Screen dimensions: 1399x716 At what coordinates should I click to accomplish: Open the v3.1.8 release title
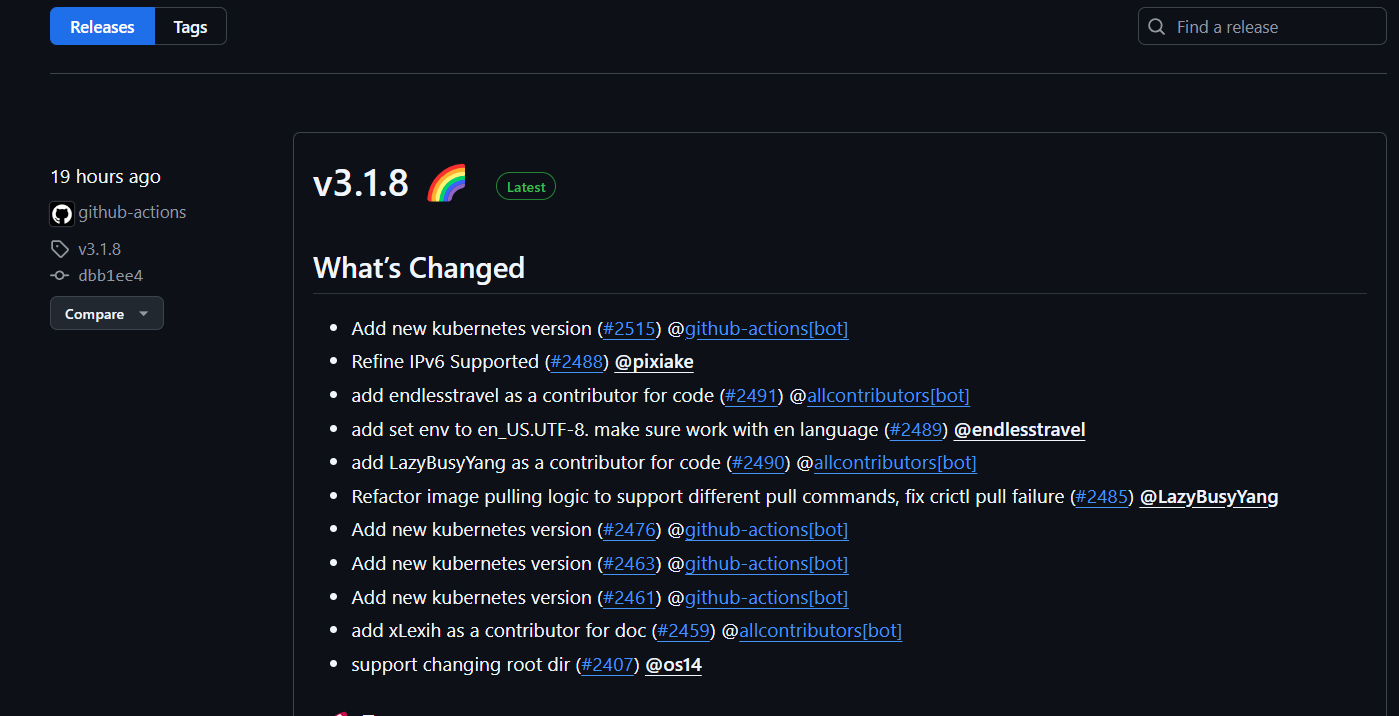[361, 184]
